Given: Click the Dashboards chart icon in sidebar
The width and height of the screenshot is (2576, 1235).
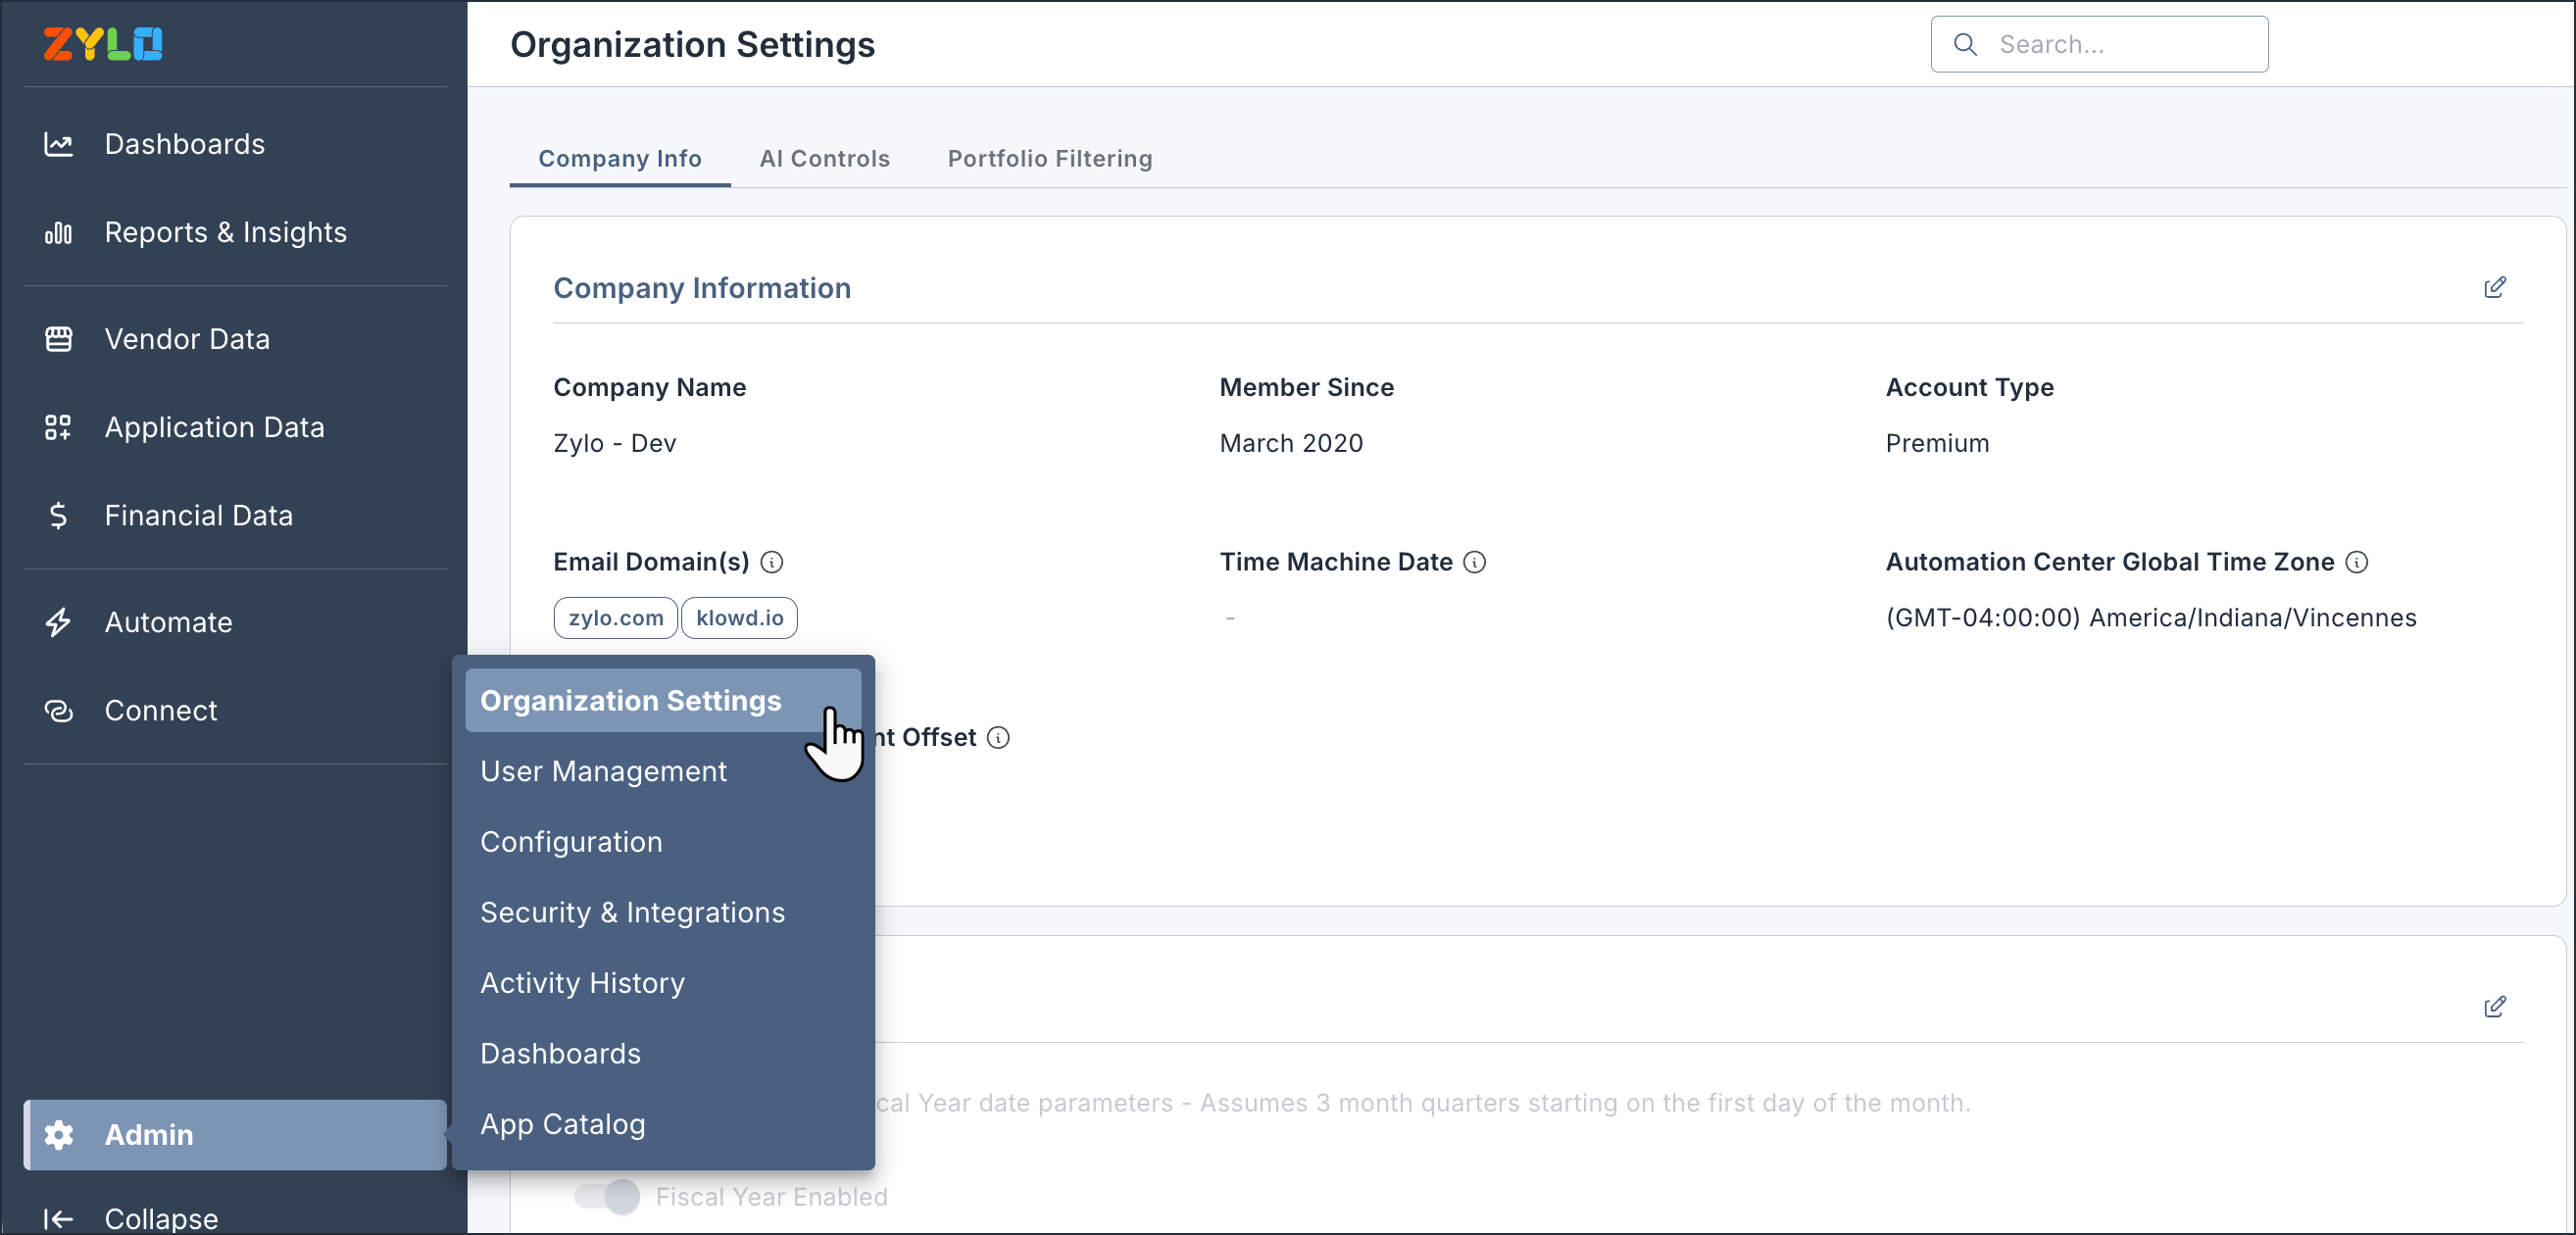Looking at the screenshot, I should (58, 144).
